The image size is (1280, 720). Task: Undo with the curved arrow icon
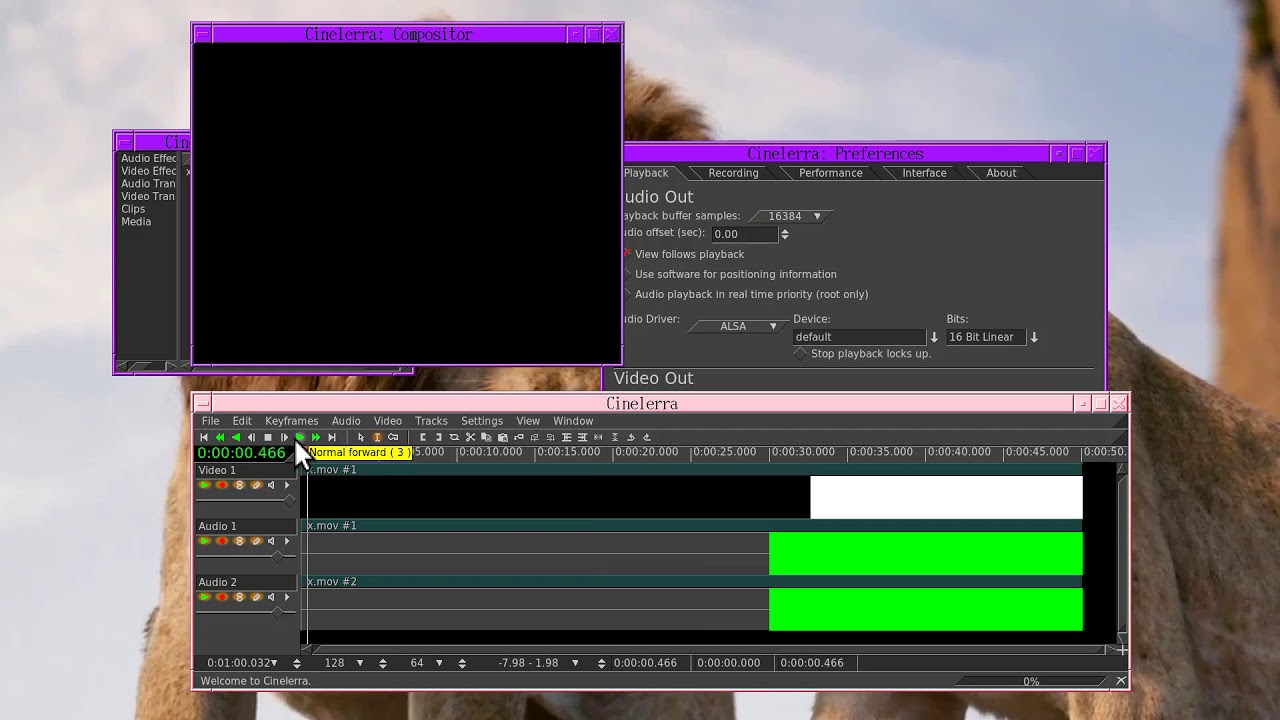(x=631, y=437)
